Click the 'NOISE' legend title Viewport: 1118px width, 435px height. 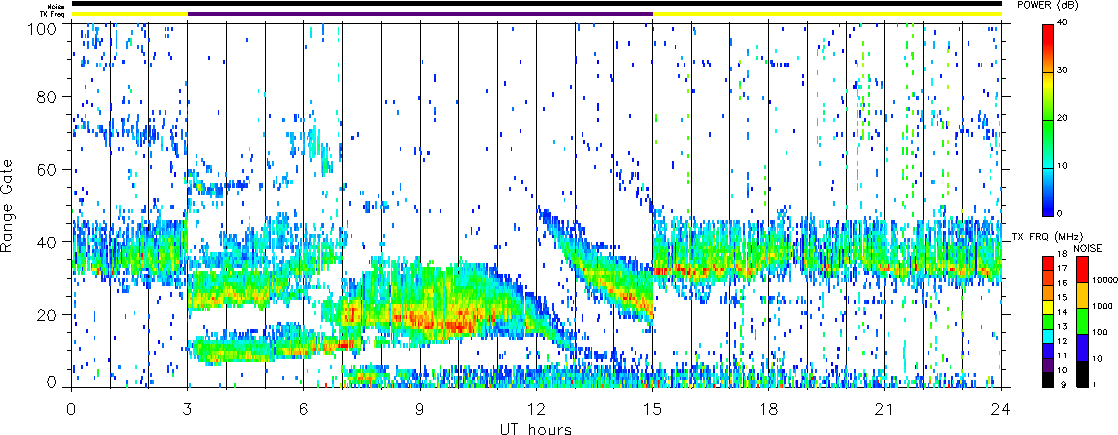click(1088, 247)
